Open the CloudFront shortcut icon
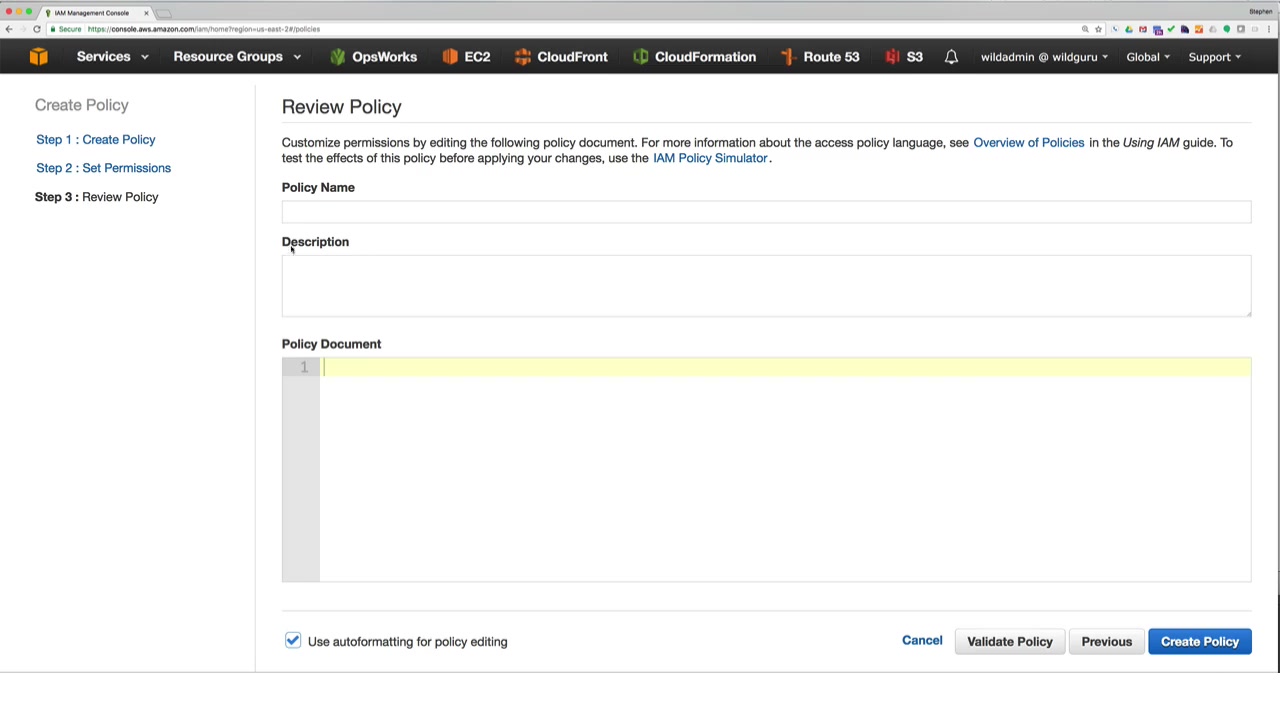This screenshot has width=1280, height=720. 522,57
